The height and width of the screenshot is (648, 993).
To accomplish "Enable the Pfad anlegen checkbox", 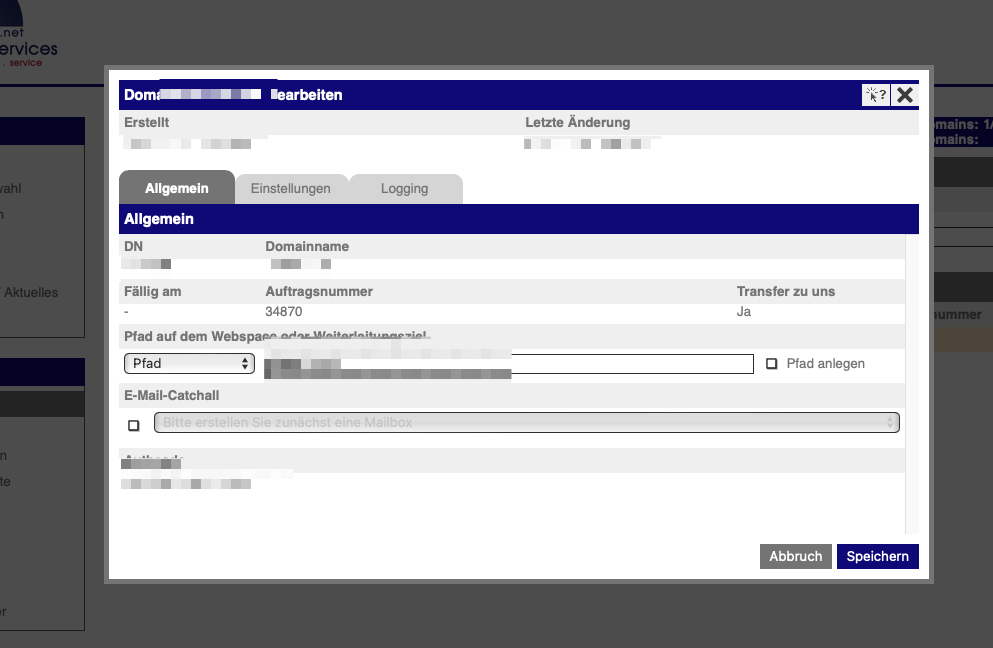I will tap(772, 364).
